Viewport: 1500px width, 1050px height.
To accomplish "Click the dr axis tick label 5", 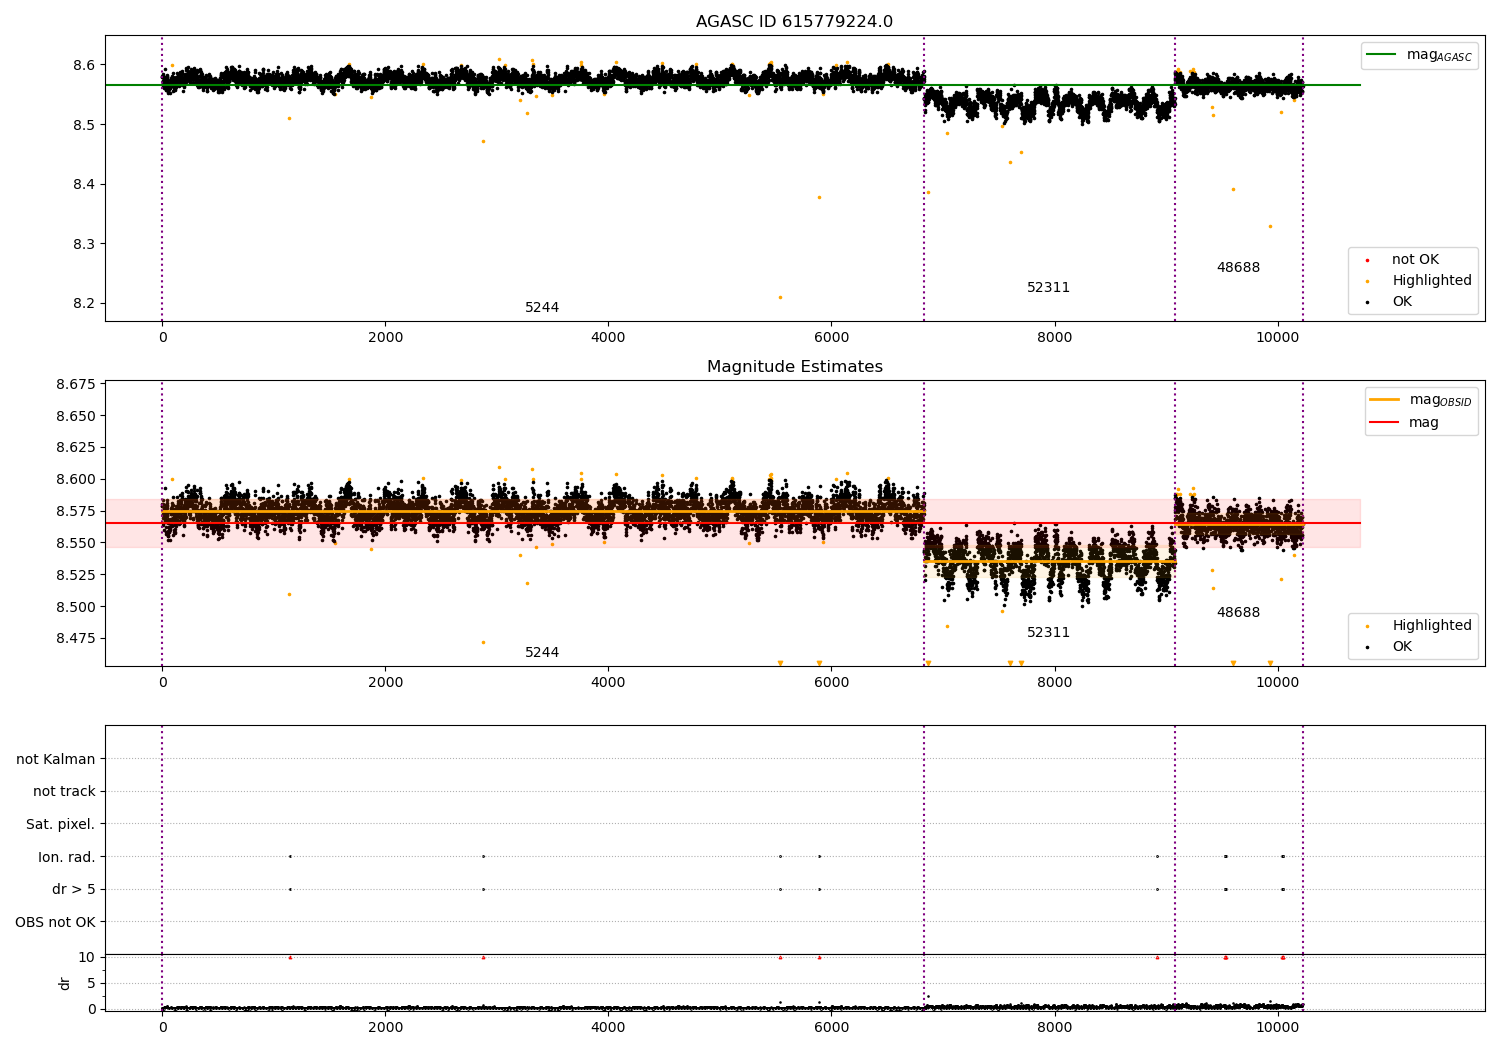I will (x=91, y=983).
